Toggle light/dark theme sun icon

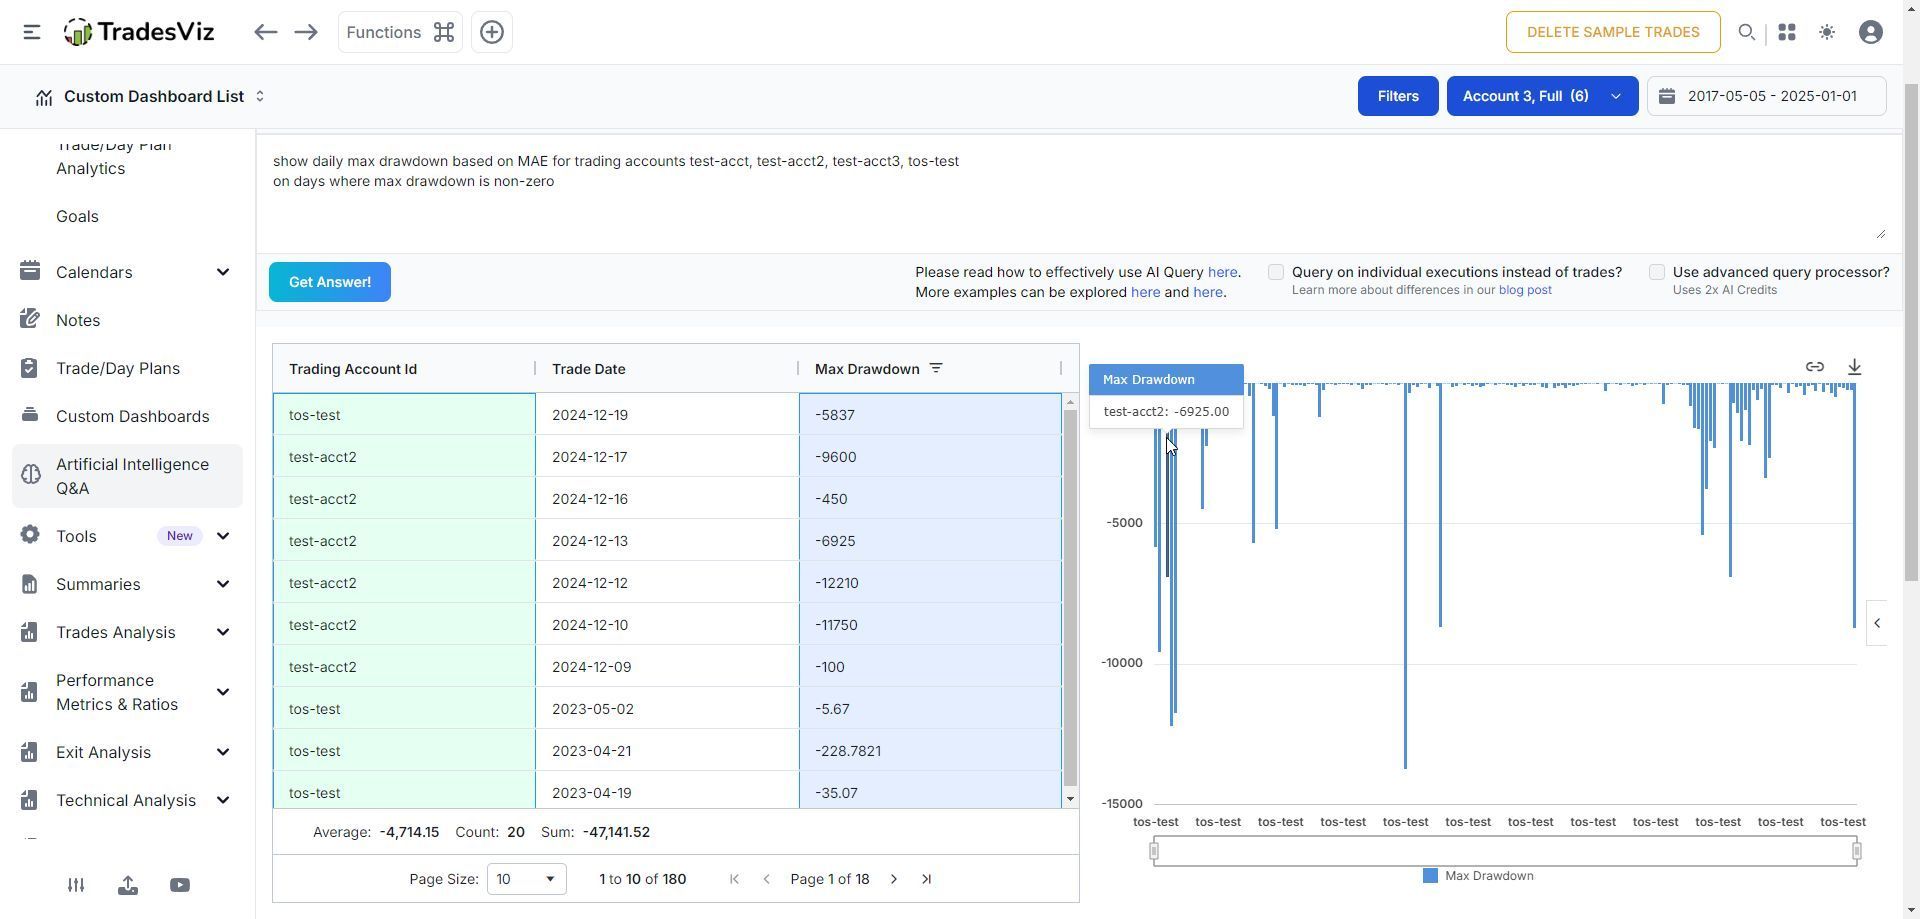point(1827,32)
